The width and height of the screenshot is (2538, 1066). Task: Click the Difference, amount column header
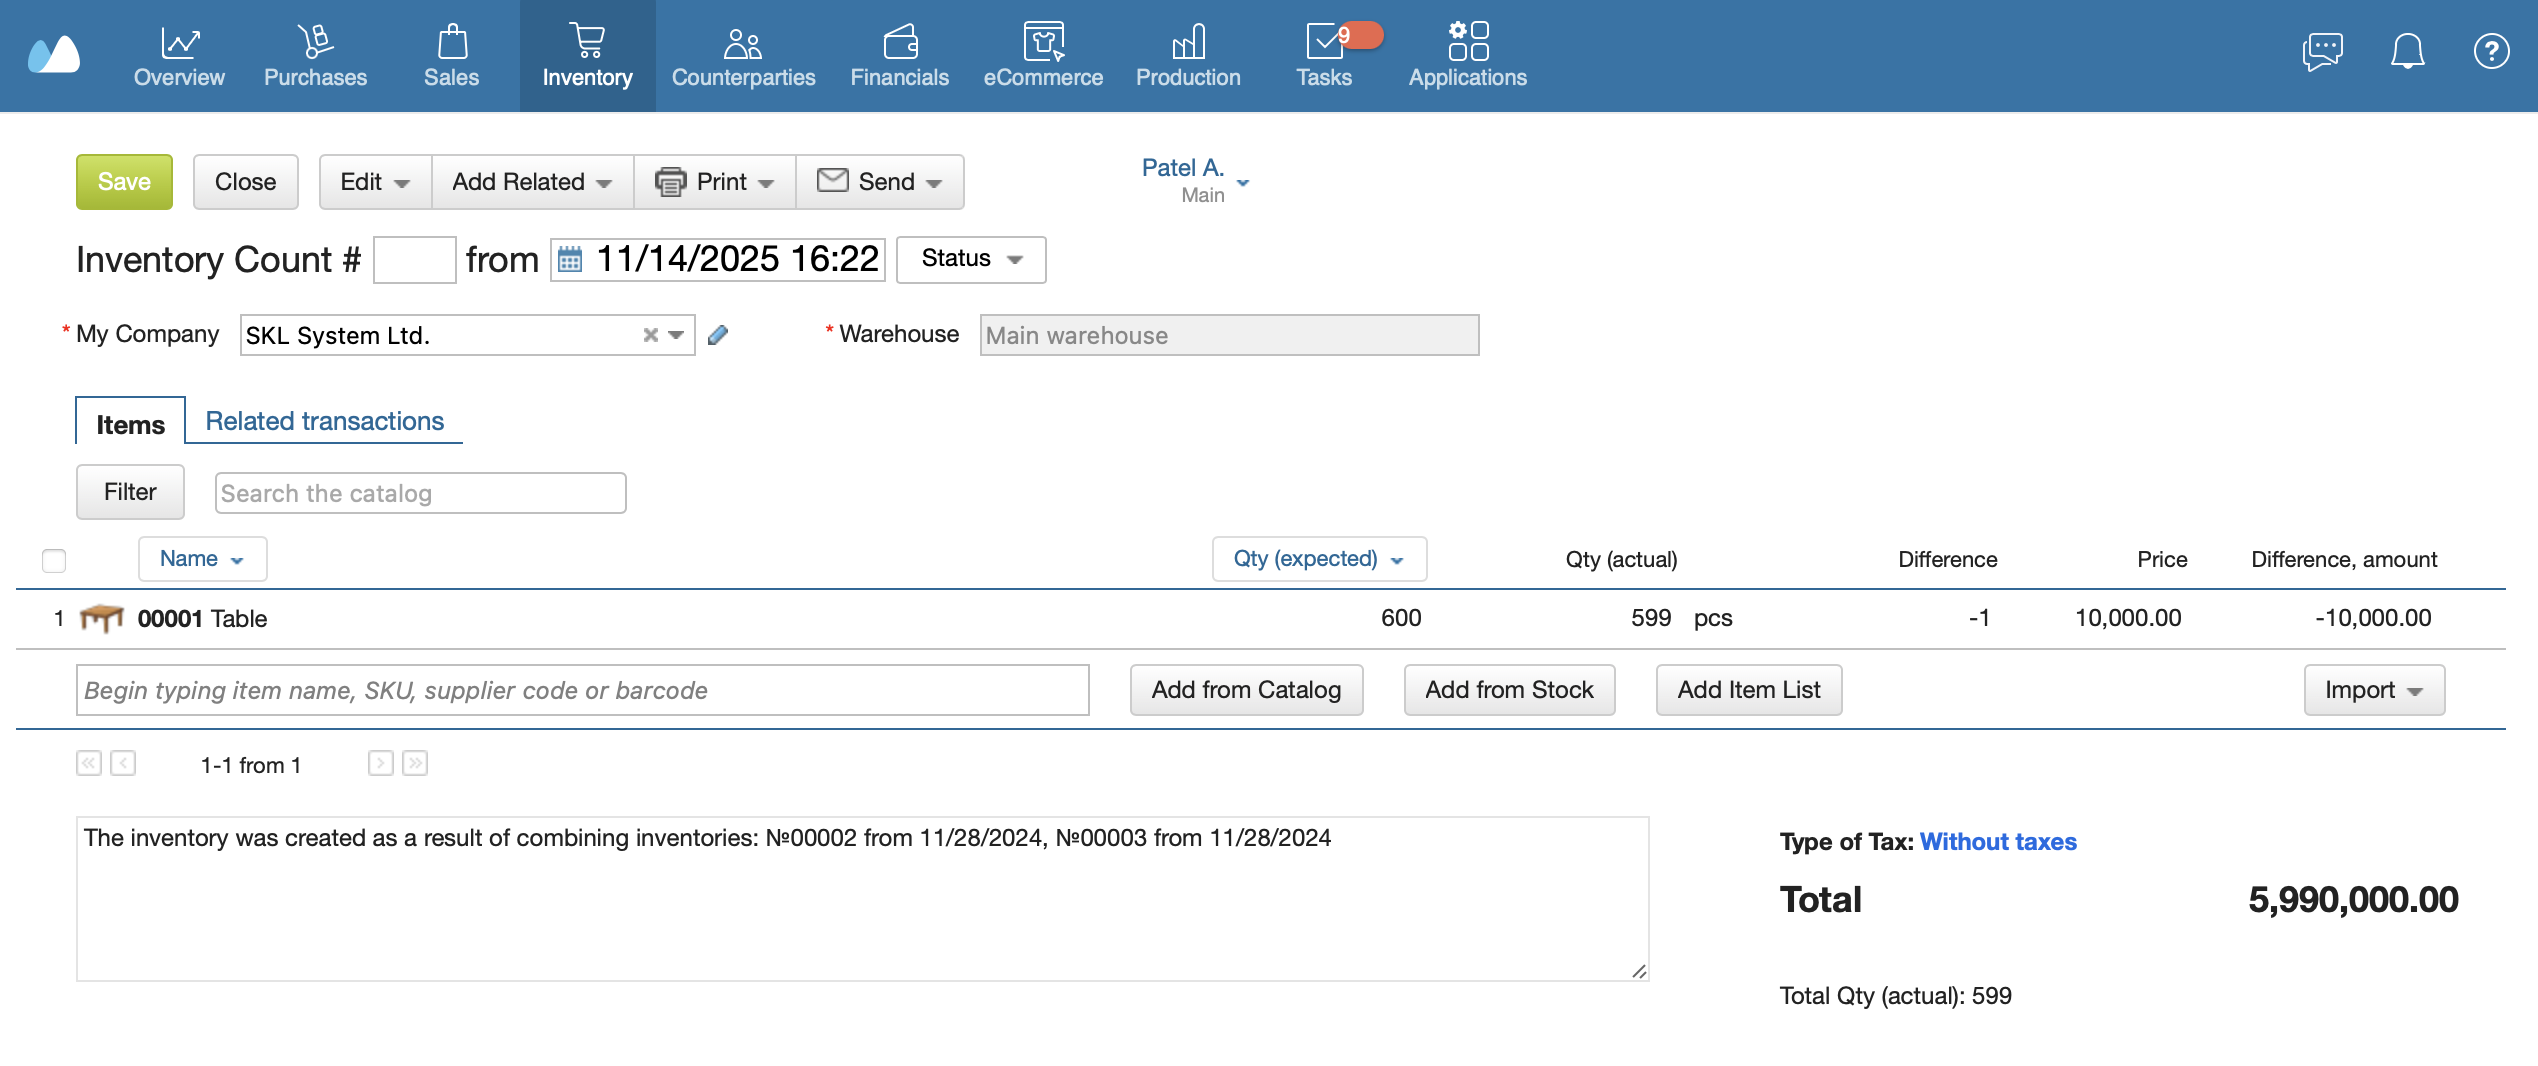point(2343,560)
